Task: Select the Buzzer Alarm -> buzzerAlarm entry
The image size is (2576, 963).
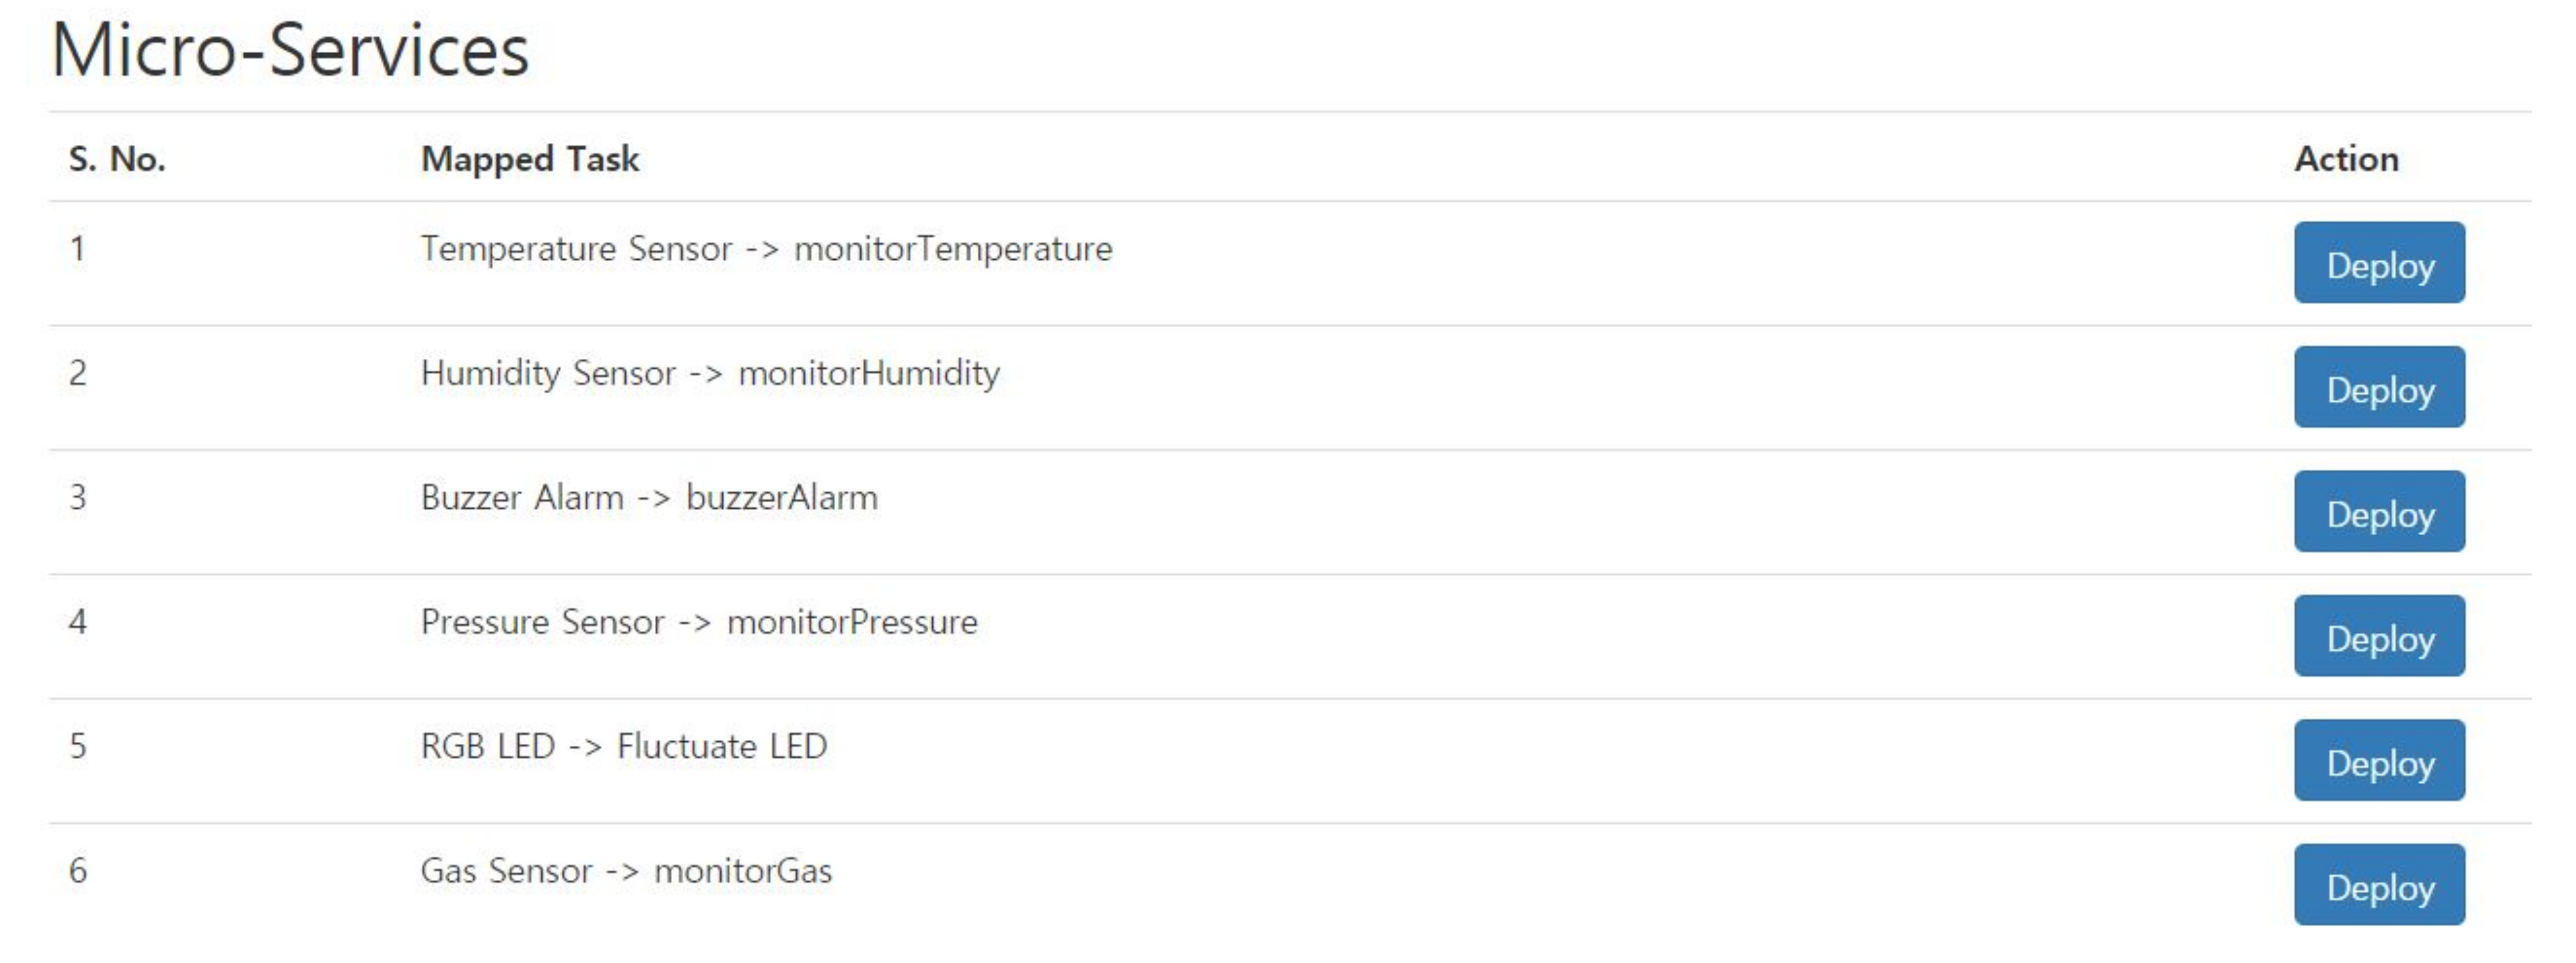Action: point(648,498)
